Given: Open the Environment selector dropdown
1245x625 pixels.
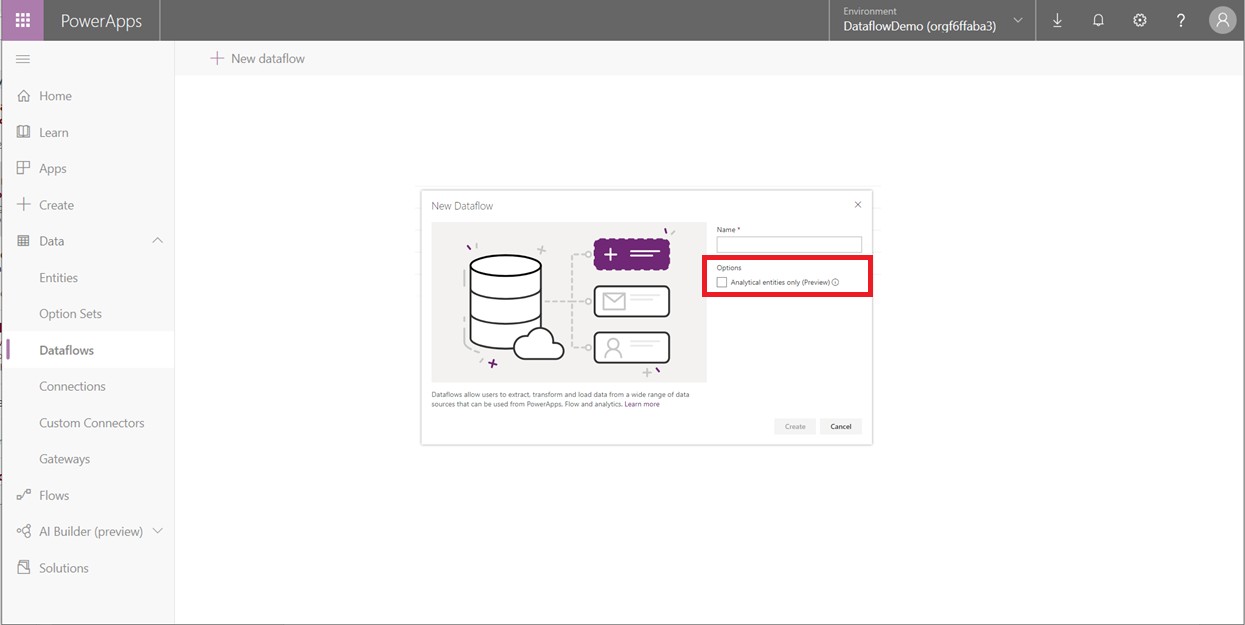Looking at the screenshot, I should (1017, 20).
